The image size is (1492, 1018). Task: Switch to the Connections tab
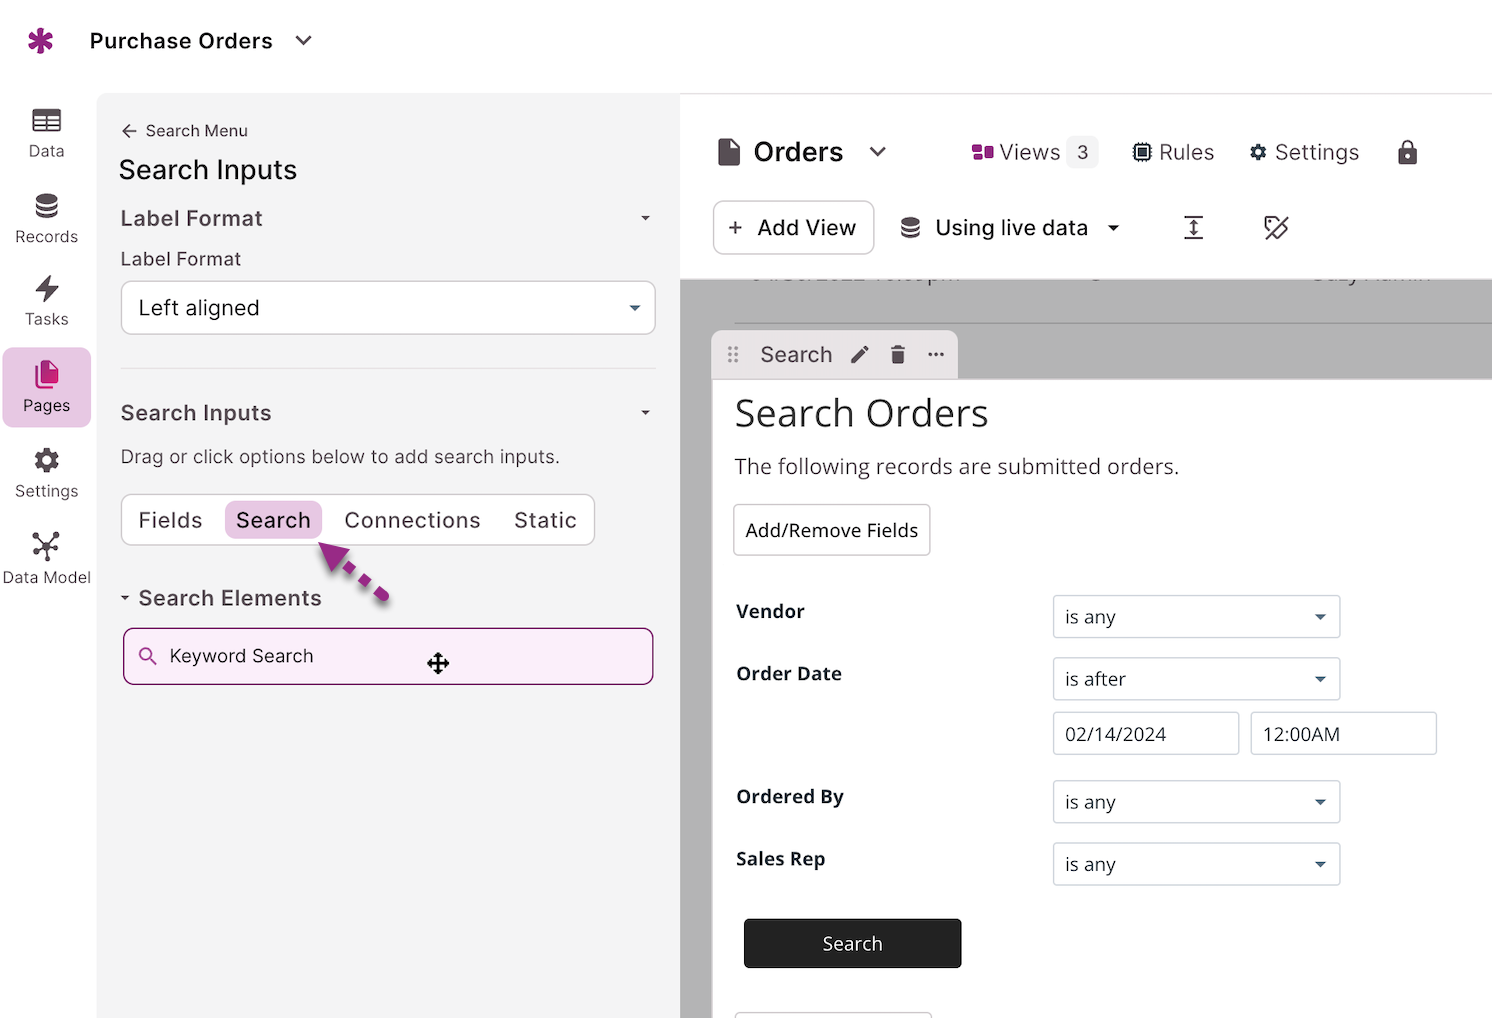[x=412, y=520]
